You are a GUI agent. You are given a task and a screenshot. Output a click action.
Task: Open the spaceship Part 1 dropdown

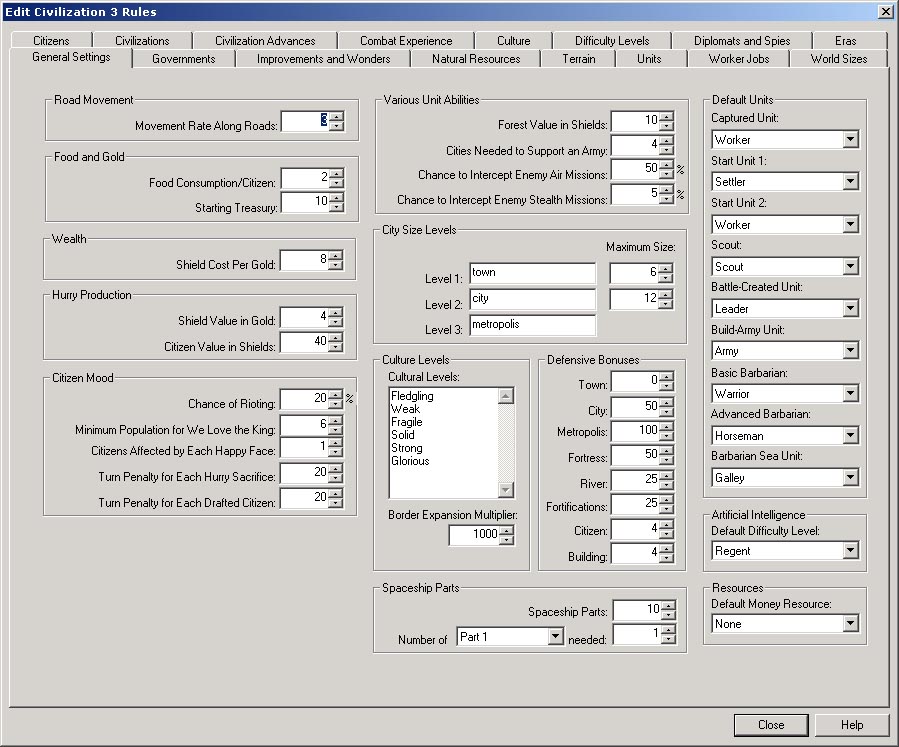[x=555, y=636]
